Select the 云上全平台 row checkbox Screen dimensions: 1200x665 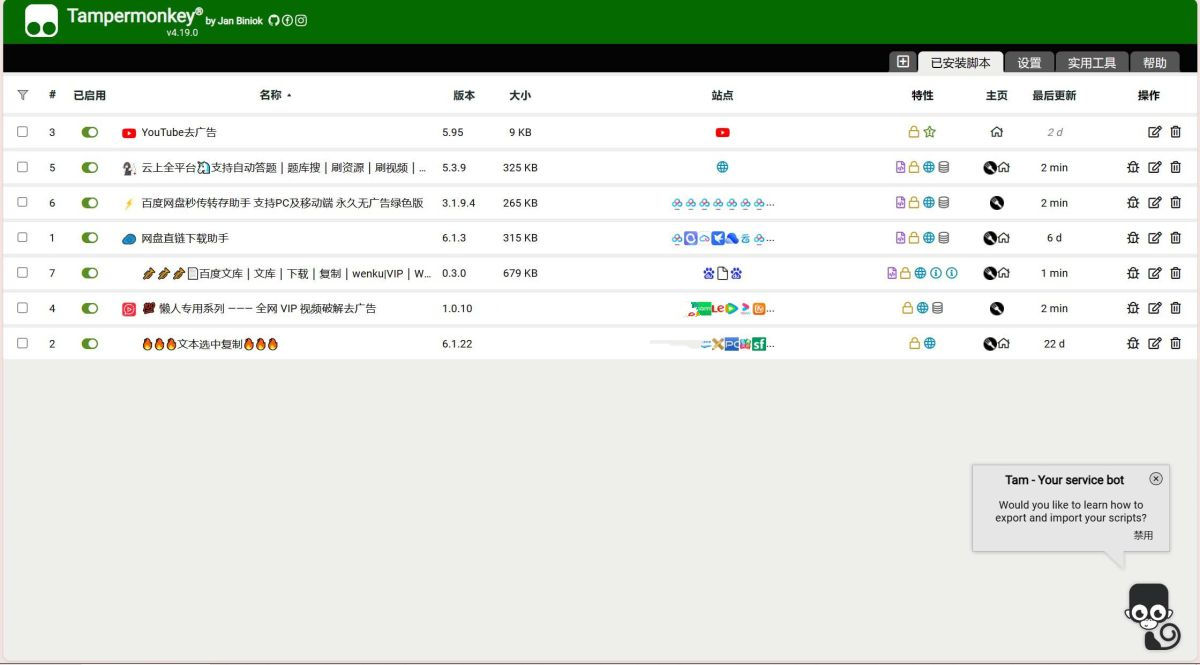[23, 167]
